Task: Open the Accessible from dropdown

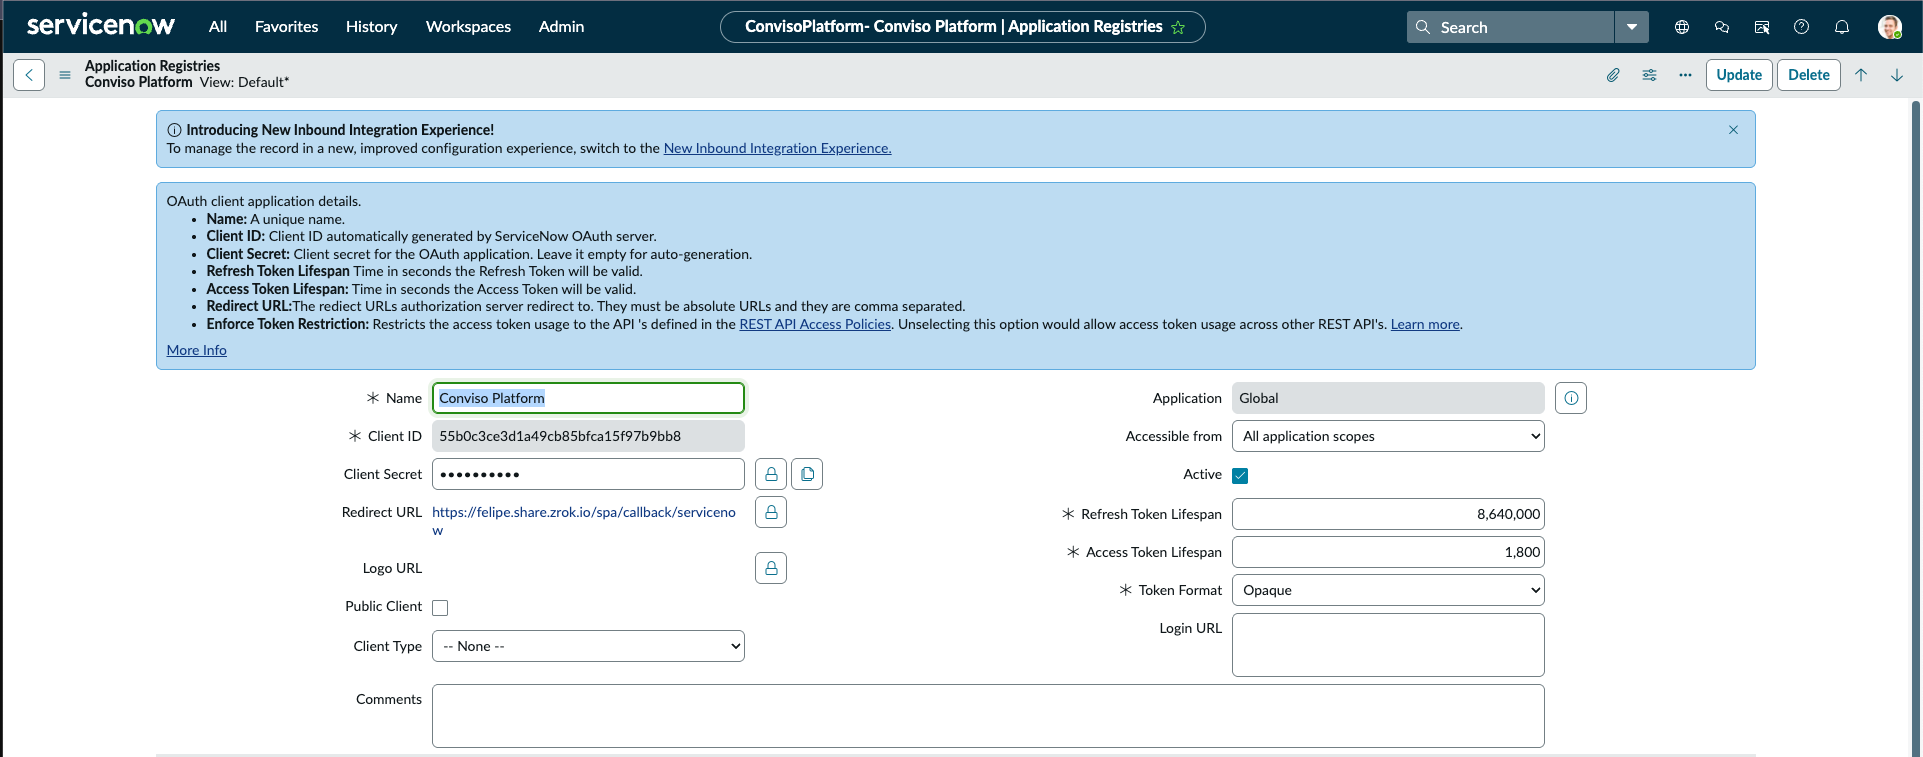Action: coord(1388,436)
